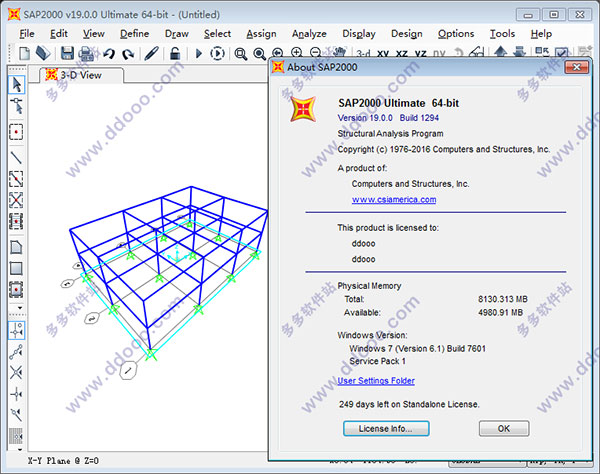Click "X-Y Plane @ Z=0" status text
This screenshot has width=600, height=474.
[63, 461]
